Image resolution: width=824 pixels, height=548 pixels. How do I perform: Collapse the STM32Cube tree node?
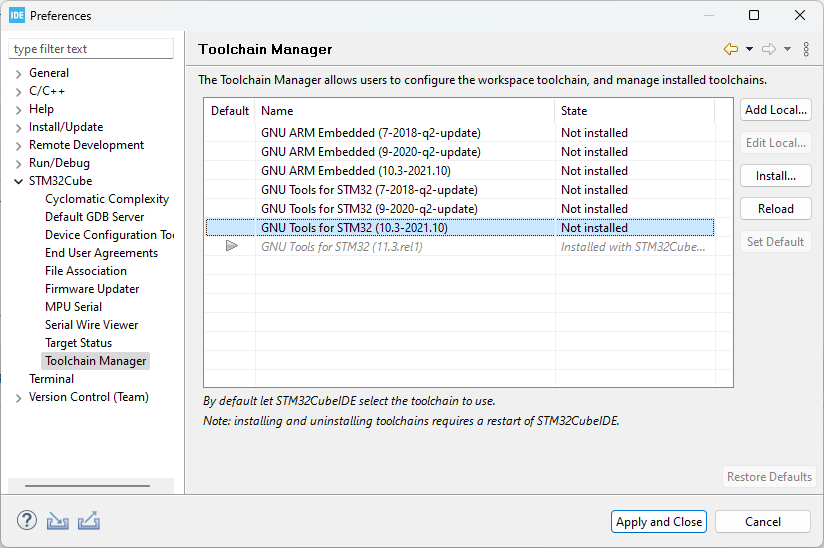tap(18, 181)
